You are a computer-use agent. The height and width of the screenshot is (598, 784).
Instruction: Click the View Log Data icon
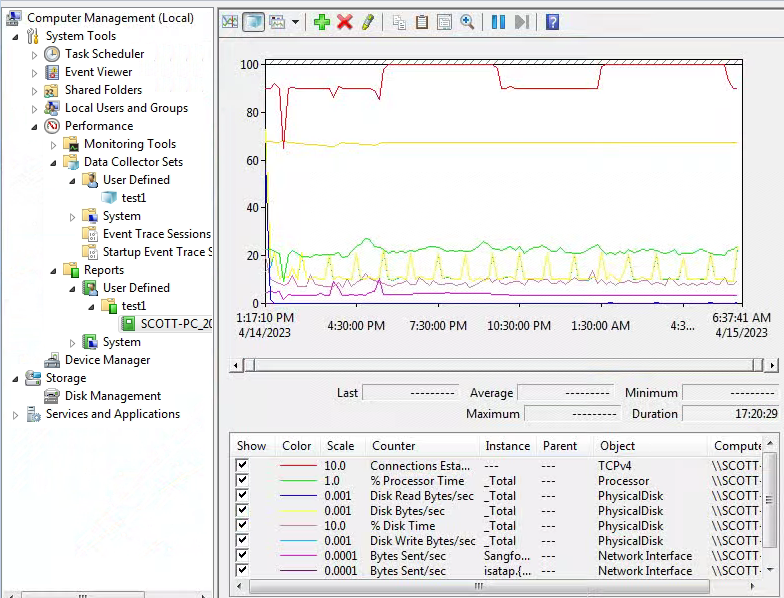coord(253,22)
